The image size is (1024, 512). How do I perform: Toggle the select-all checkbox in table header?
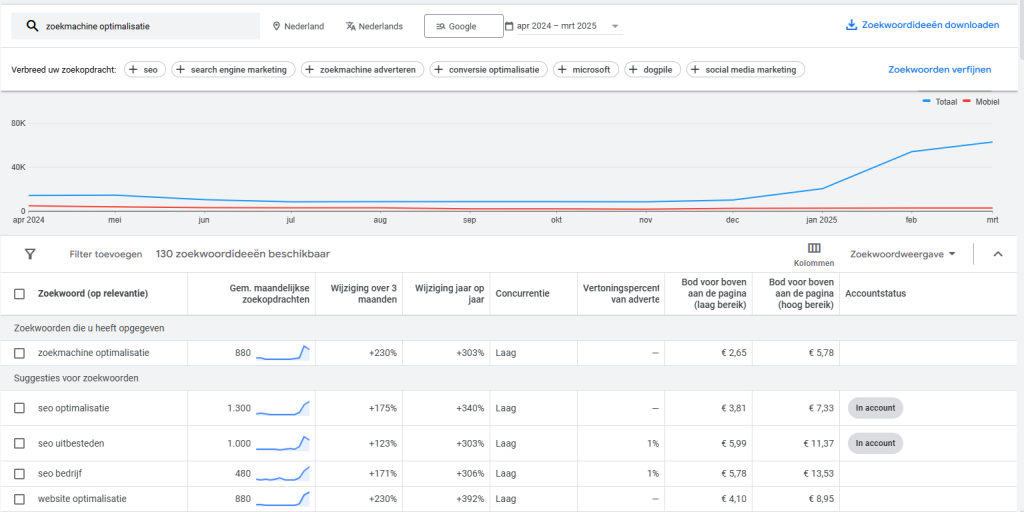(x=20, y=294)
